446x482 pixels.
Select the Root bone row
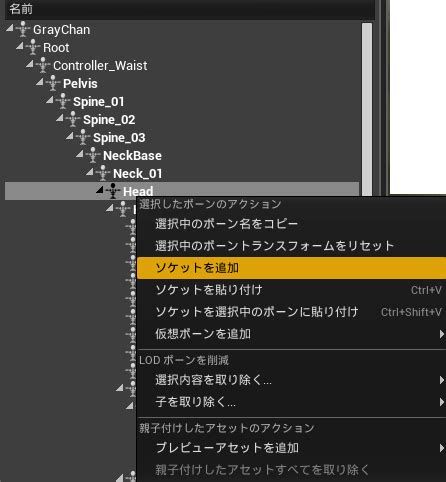tap(182, 47)
